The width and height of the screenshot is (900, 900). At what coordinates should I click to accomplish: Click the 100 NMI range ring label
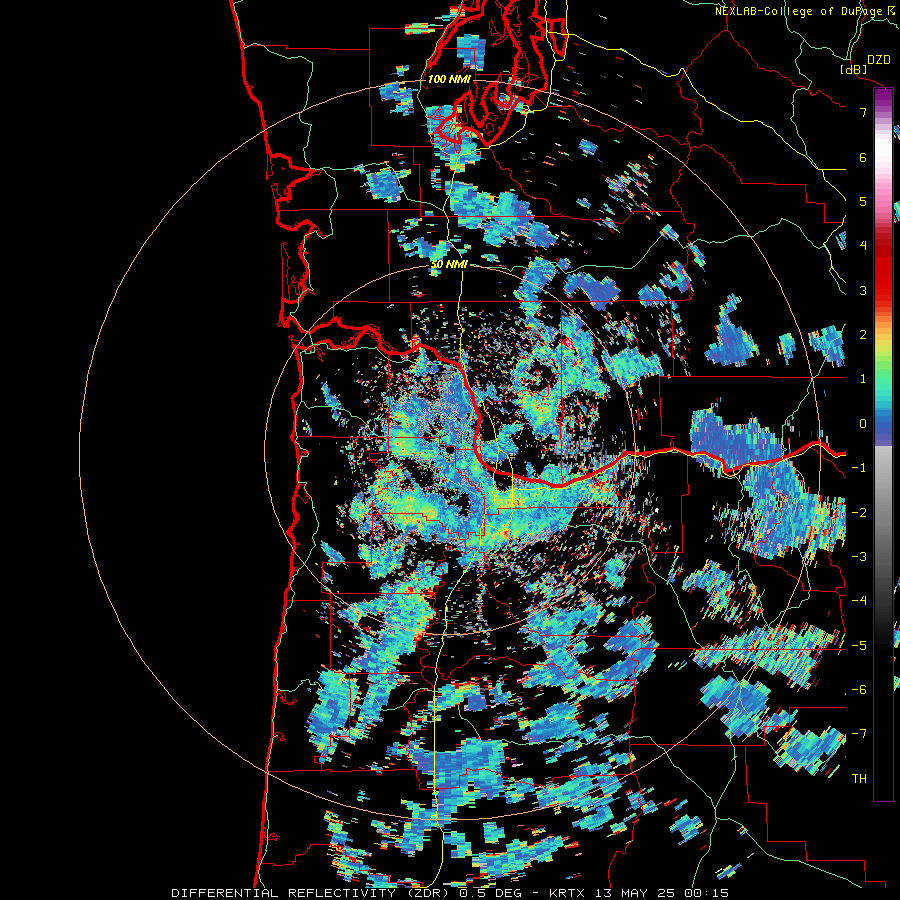pos(448,79)
